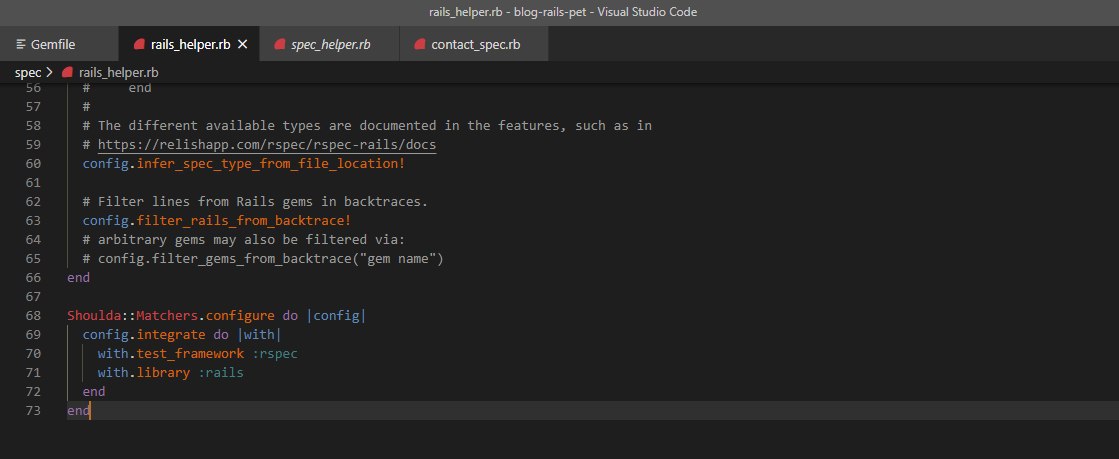The height and width of the screenshot is (459, 1119).
Task: Open the relishapp.com rspec-rails docs link
Action: [267, 144]
